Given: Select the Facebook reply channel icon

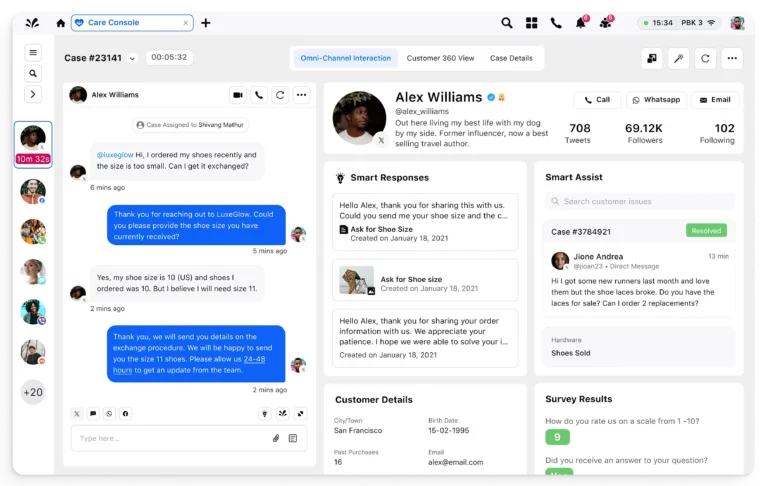Looking at the screenshot, I should (126, 413).
